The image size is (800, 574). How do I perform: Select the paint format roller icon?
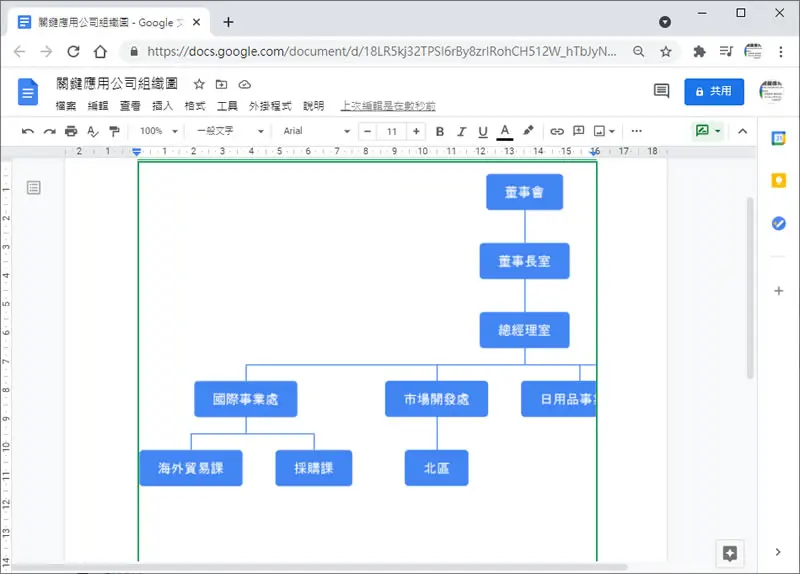[114, 132]
